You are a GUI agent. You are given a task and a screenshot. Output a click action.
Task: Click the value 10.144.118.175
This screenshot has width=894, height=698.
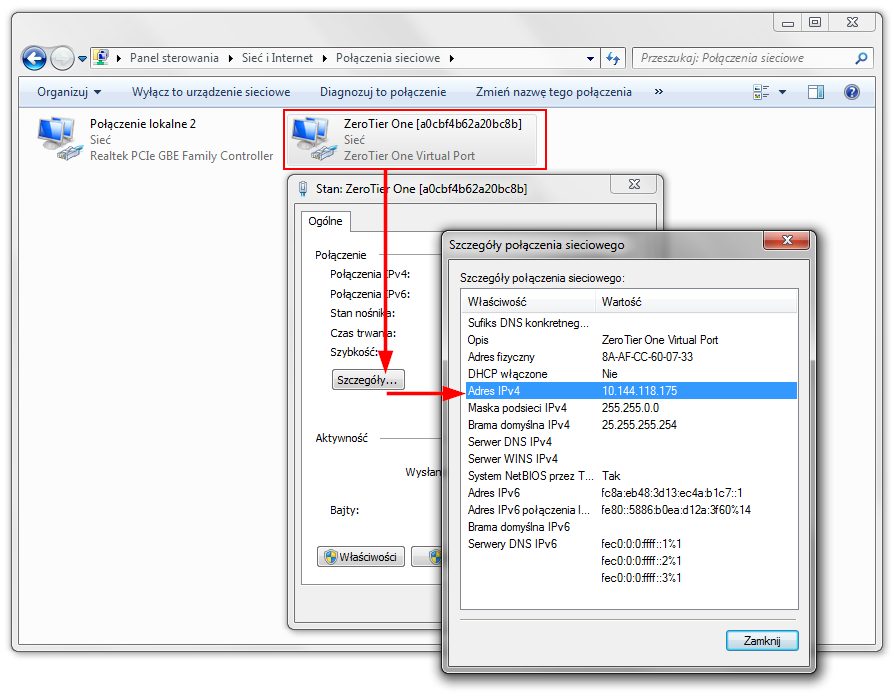(639, 391)
